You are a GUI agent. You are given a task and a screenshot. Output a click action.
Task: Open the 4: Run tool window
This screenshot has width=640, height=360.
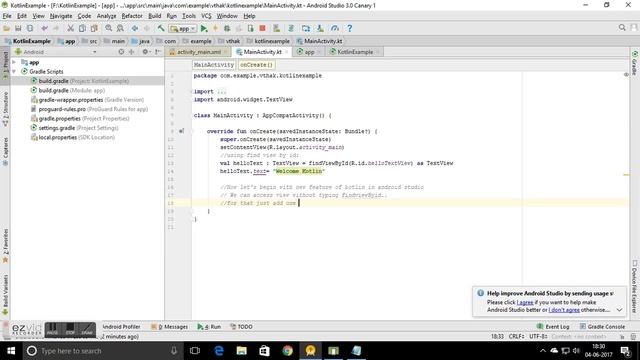click(209, 327)
